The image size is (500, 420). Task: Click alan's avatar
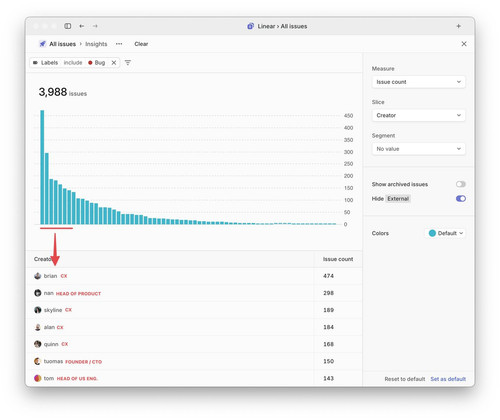38,327
